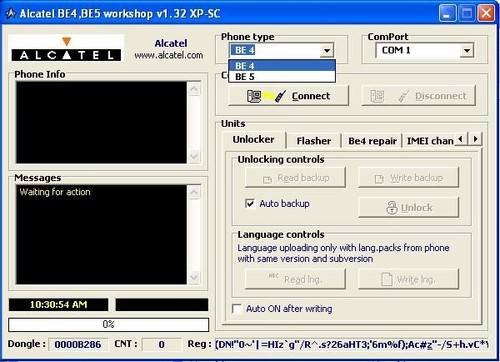Screen dimensions: 500x362
Task: Enable Auto ON after writing
Action: point(237,309)
